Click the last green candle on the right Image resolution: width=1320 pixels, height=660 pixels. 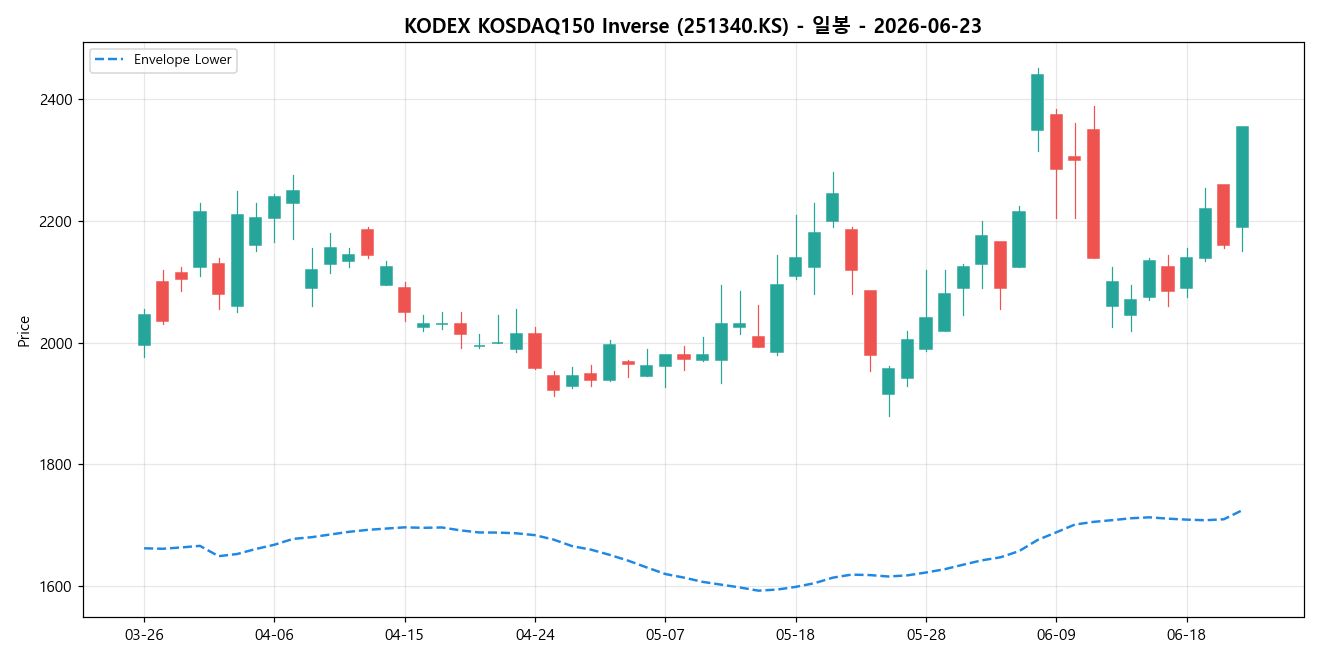tap(1242, 177)
